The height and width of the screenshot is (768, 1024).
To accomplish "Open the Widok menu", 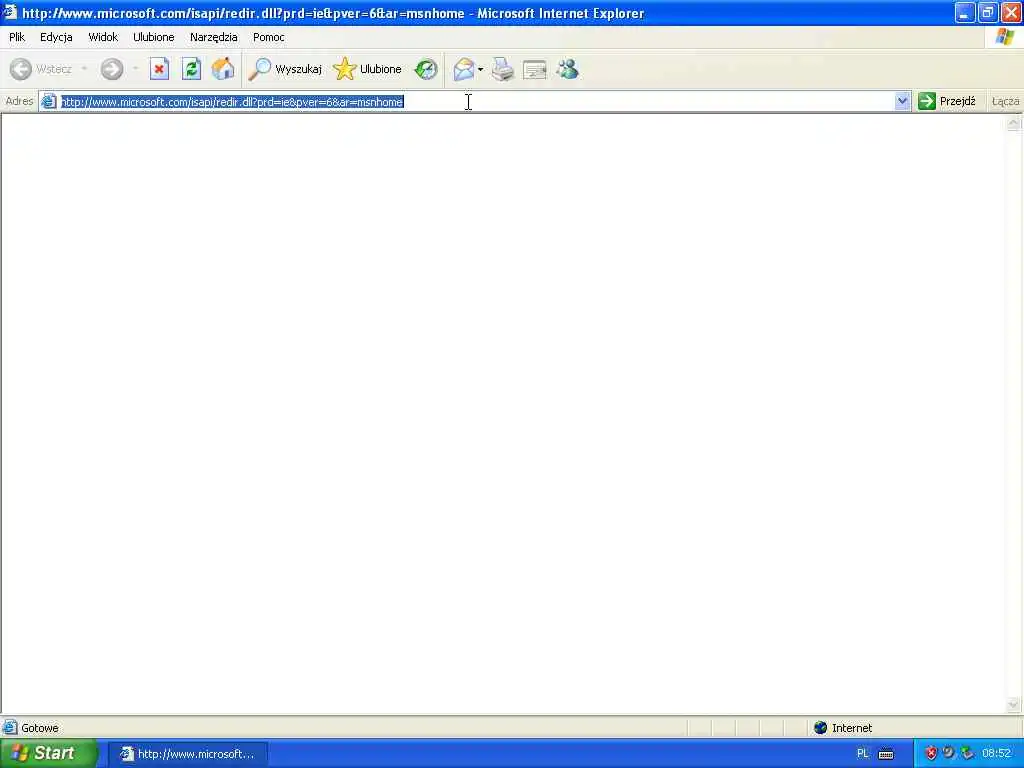I will [x=103, y=37].
